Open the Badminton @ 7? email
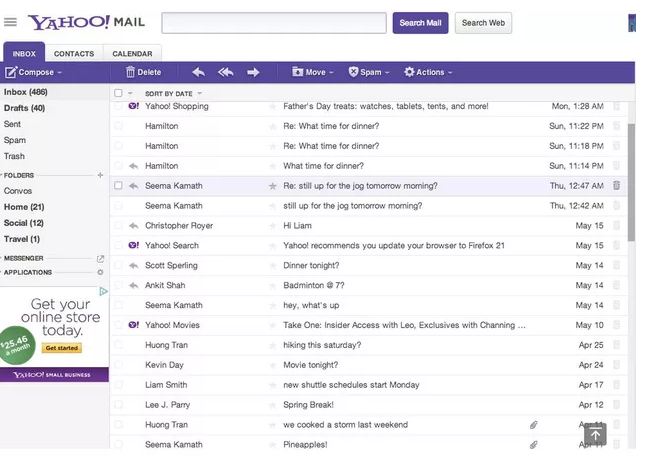Screen dimensions: 647x467 tap(368, 285)
